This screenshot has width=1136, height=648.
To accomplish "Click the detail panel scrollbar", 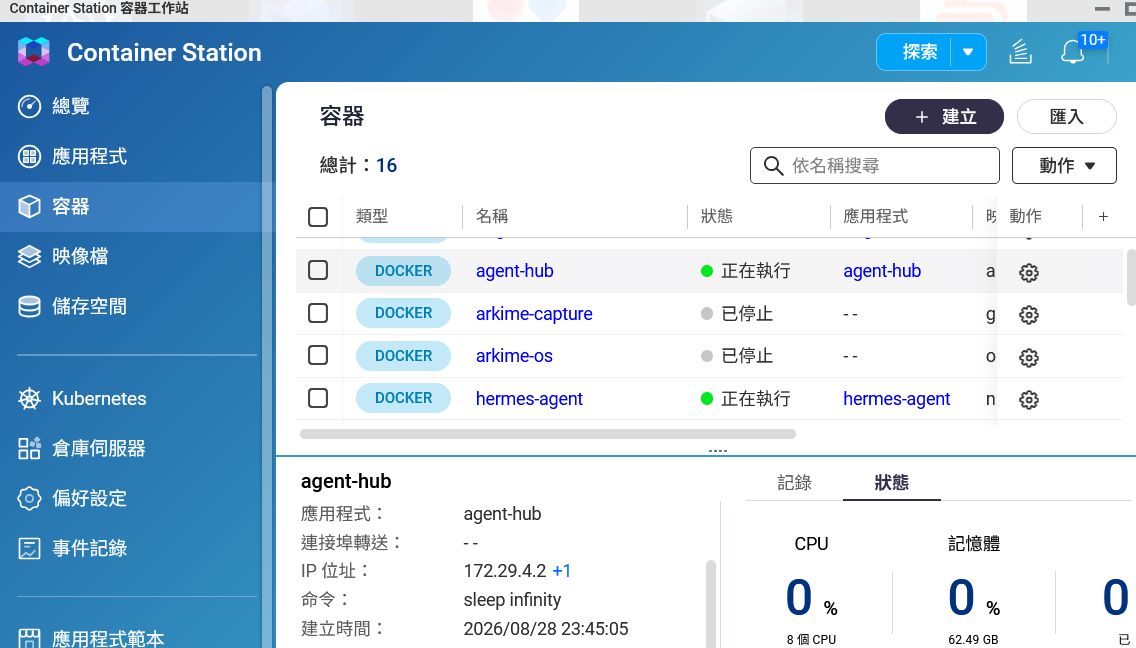I will [x=711, y=603].
